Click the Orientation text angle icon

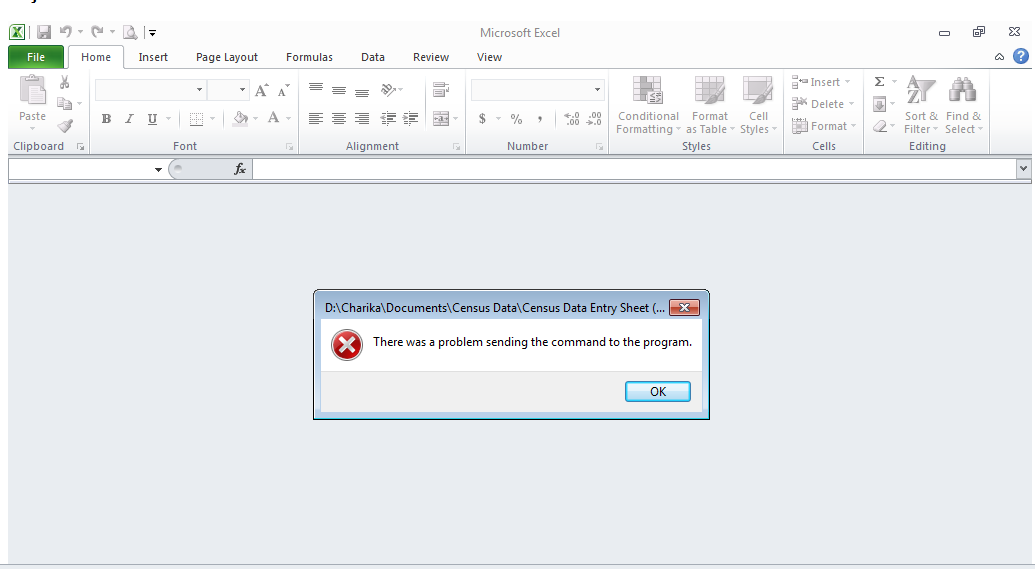click(x=388, y=90)
